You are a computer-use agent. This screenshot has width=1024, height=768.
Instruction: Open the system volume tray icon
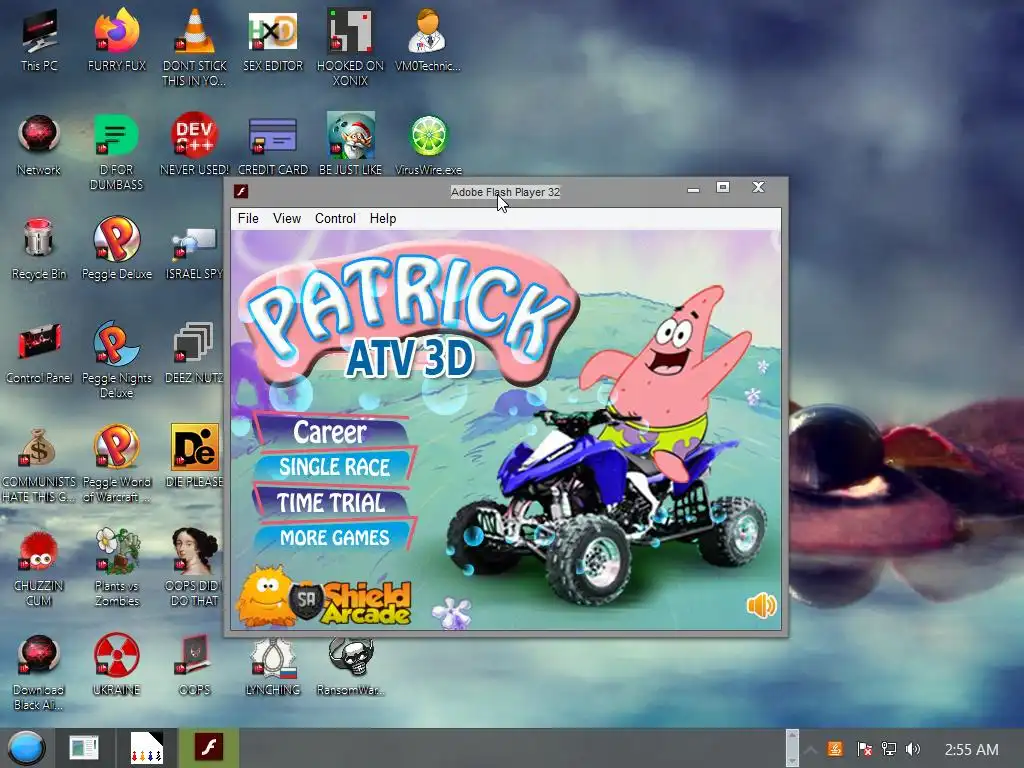click(913, 749)
